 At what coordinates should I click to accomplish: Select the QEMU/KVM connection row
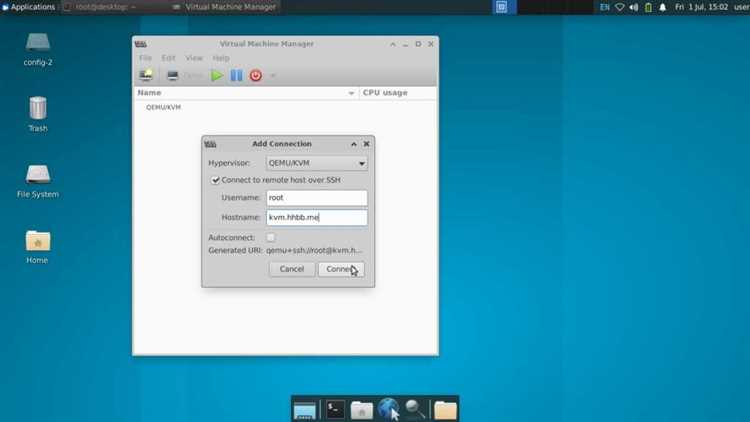(285, 107)
